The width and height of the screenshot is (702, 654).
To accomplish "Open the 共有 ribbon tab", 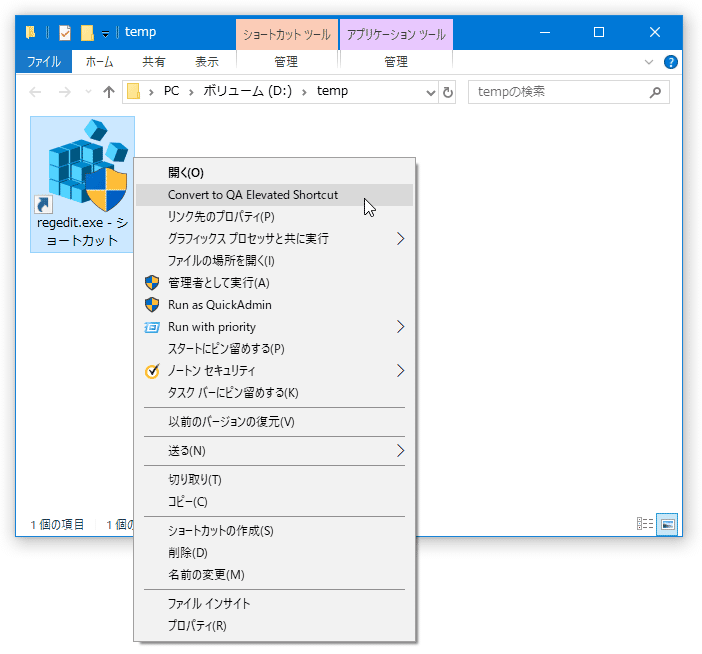I will (x=154, y=62).
